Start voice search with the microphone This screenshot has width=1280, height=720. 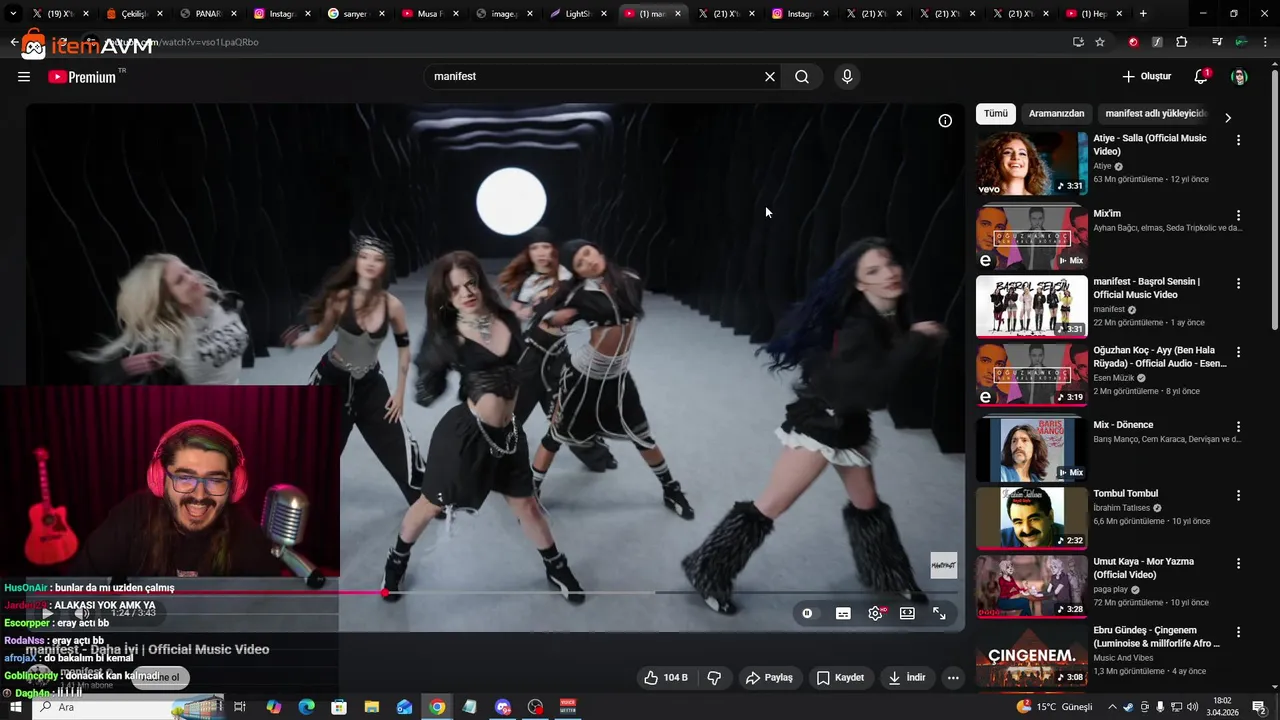tap(847, 77)
